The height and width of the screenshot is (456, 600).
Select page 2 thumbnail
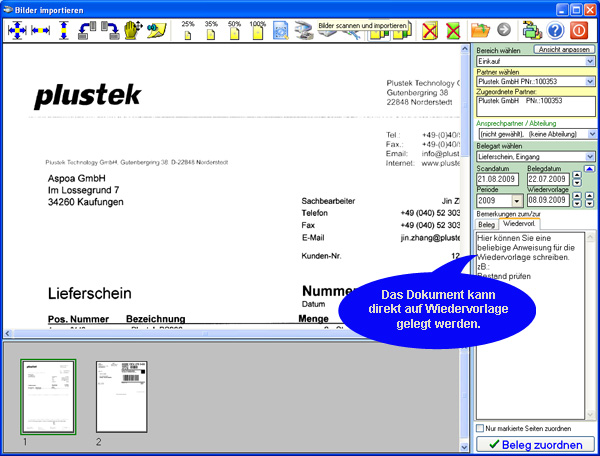tap(121, 397)
